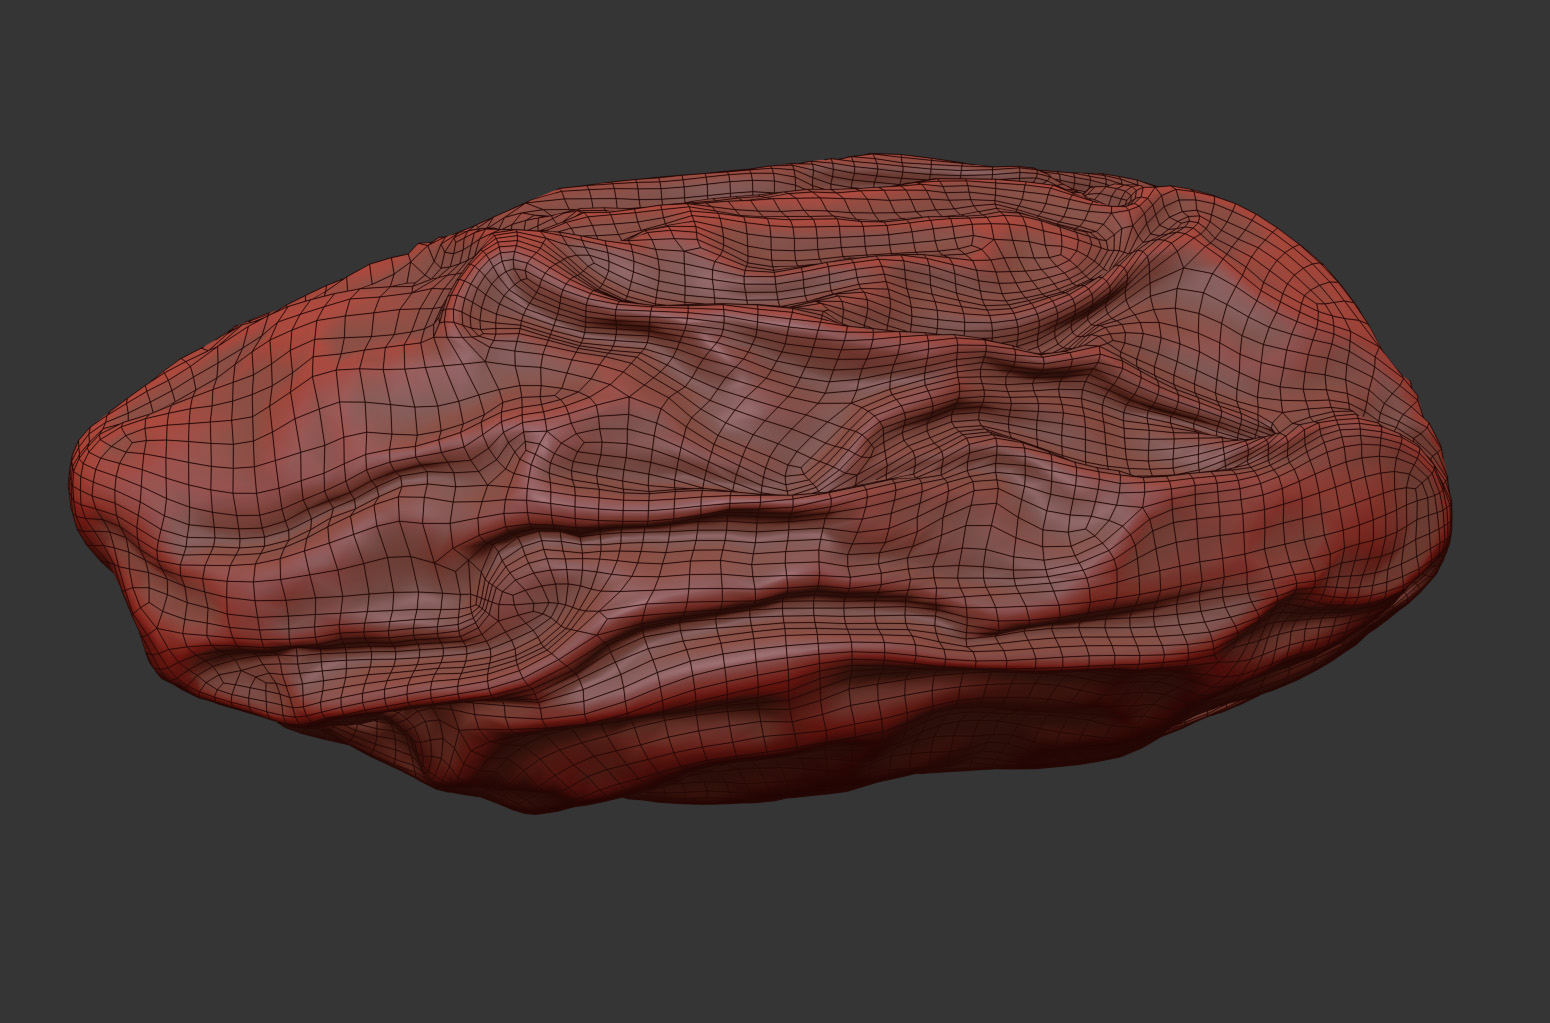
Task: Click the red wireframe mesh at its center
Action: [760, 480]
